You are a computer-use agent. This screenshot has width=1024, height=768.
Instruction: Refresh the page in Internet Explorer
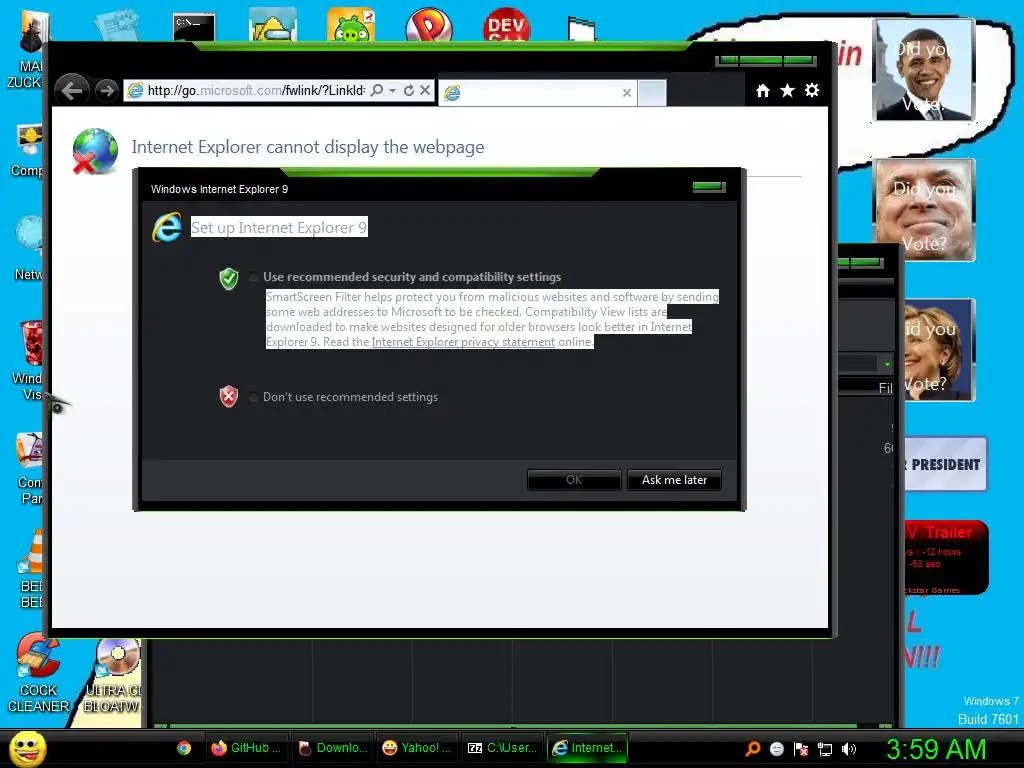(409, 90)
